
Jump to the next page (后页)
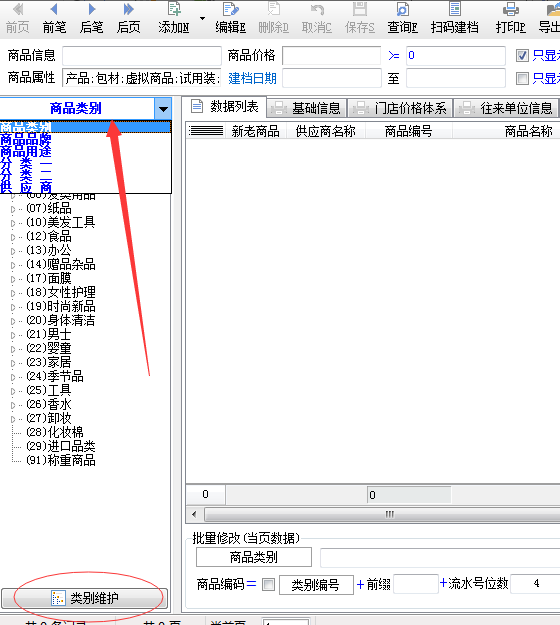point(128,18)
